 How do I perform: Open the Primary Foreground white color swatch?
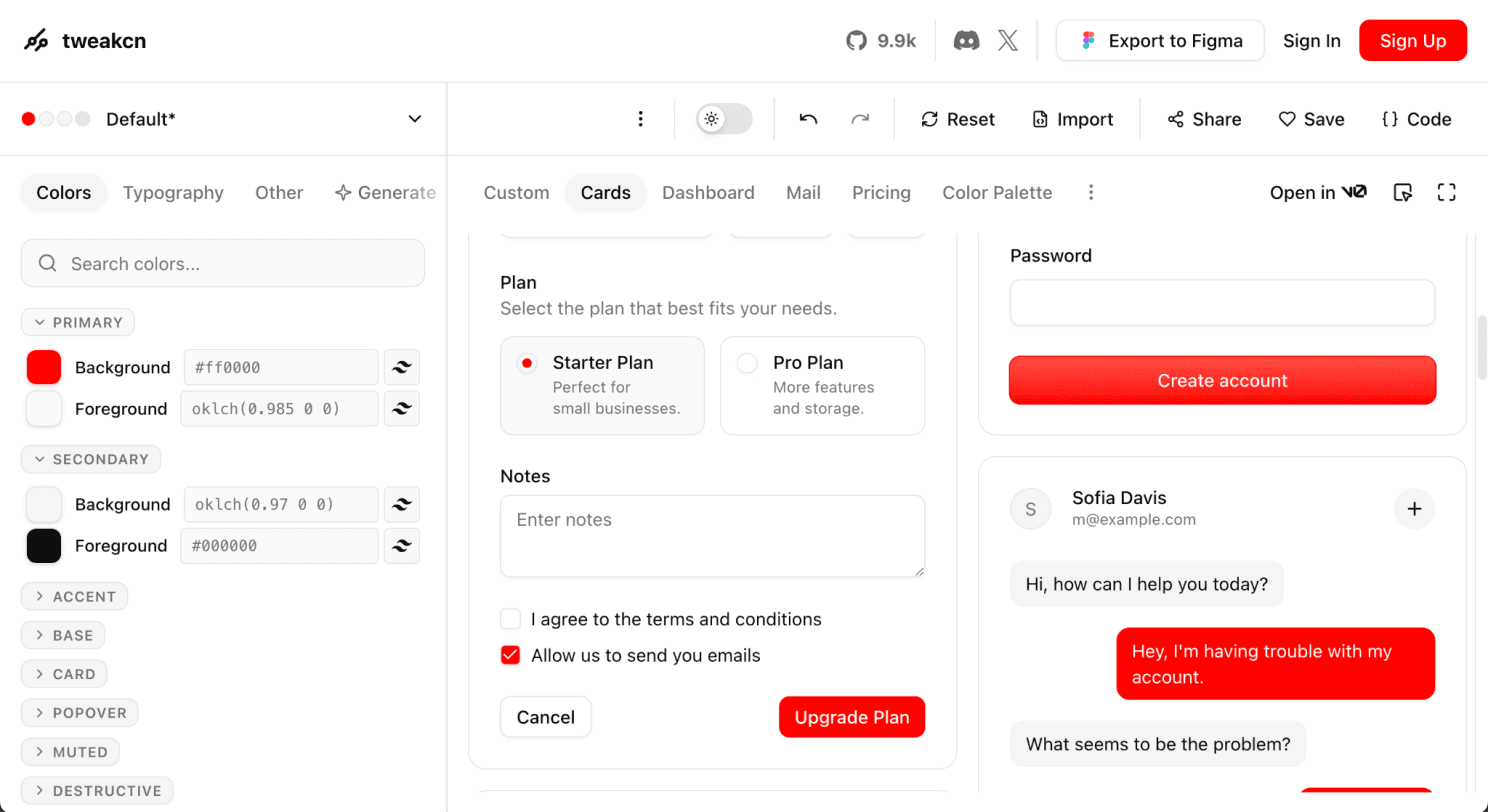click(x=44, y=408)
